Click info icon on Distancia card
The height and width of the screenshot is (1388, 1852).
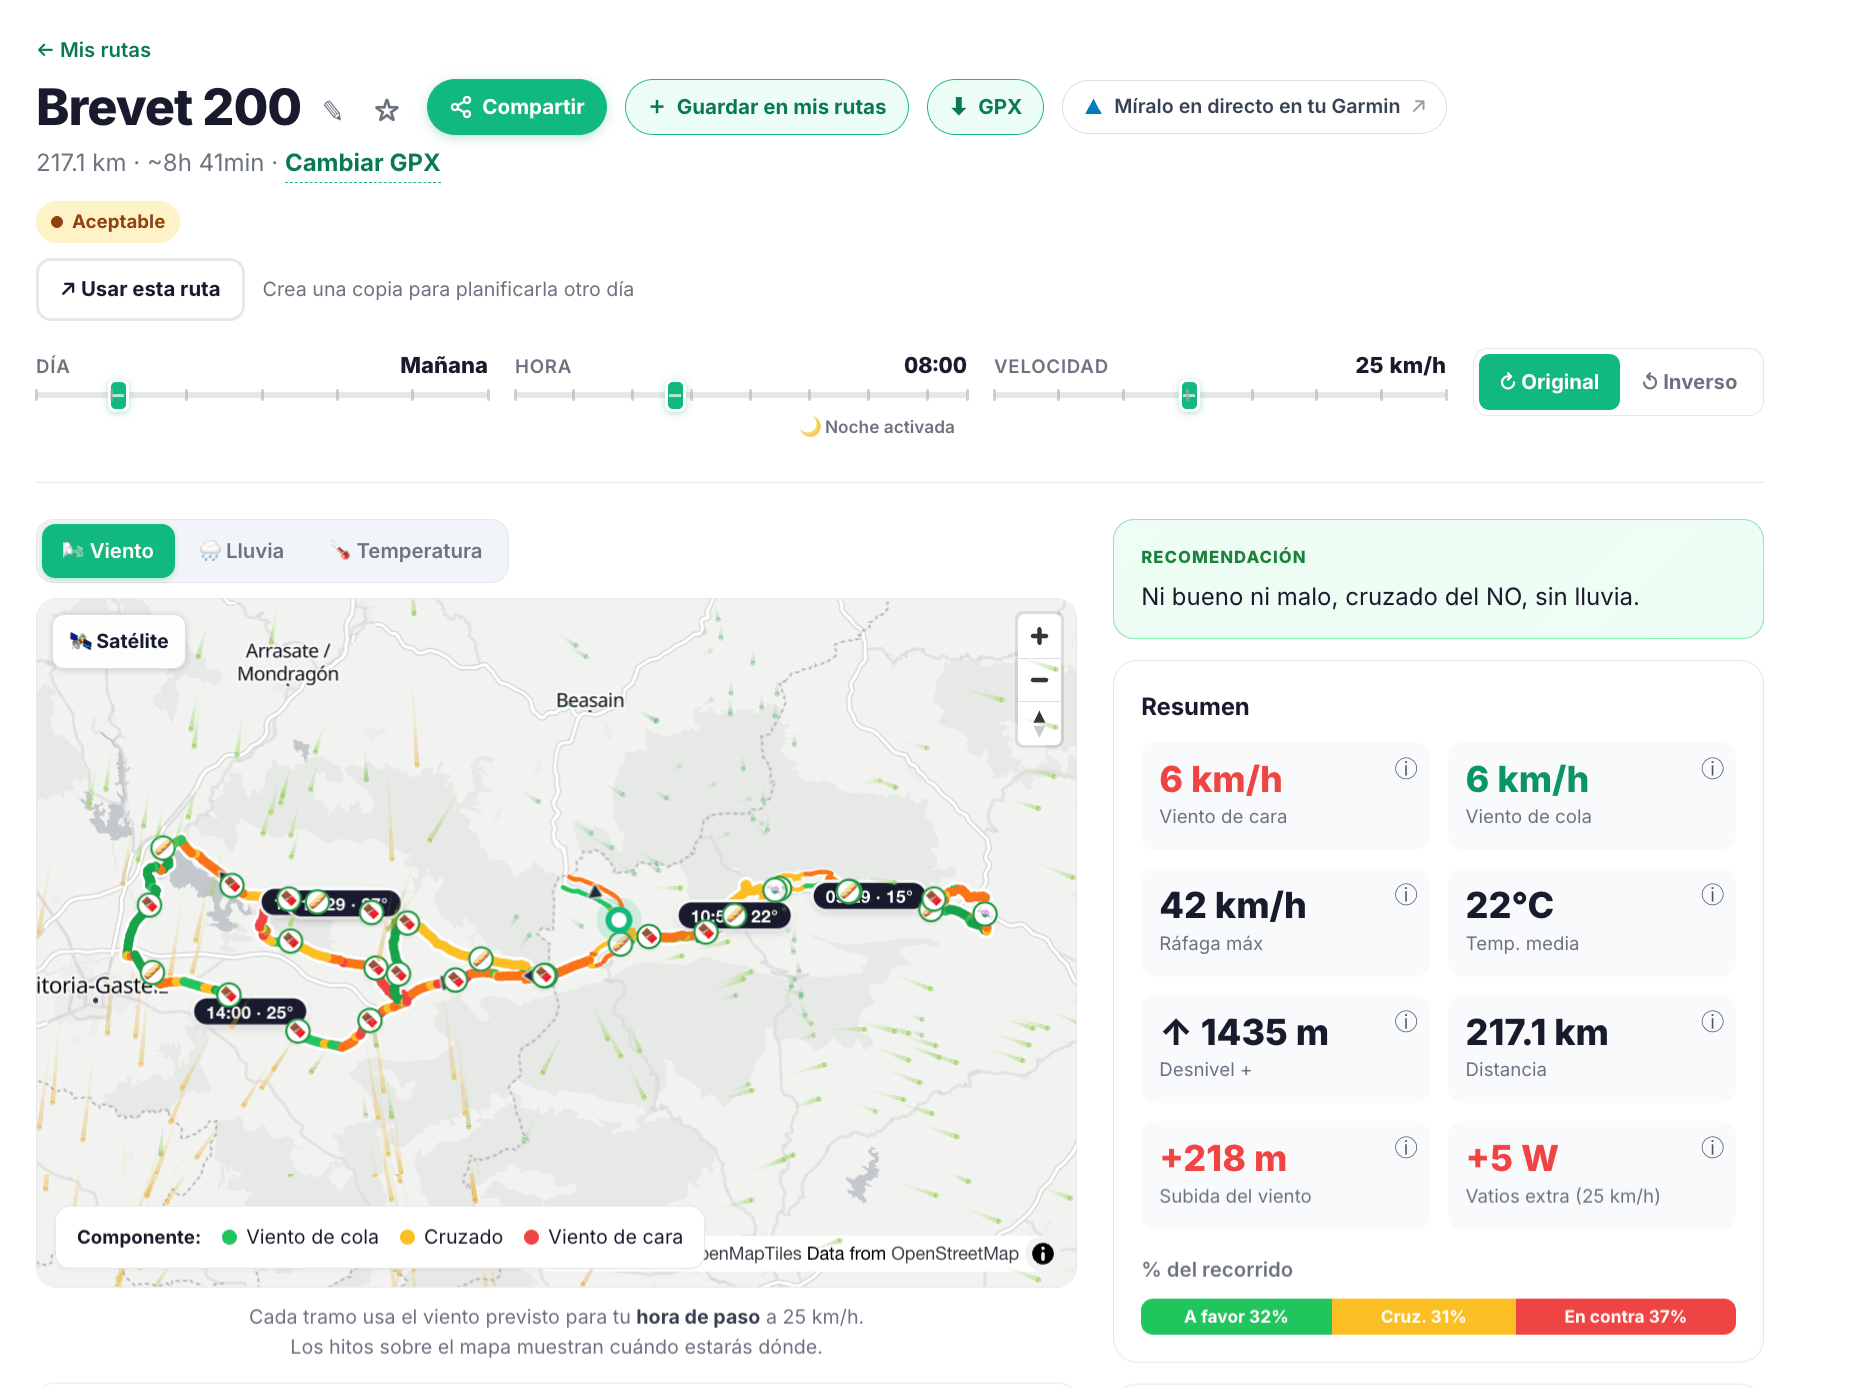(1713, 1021)
